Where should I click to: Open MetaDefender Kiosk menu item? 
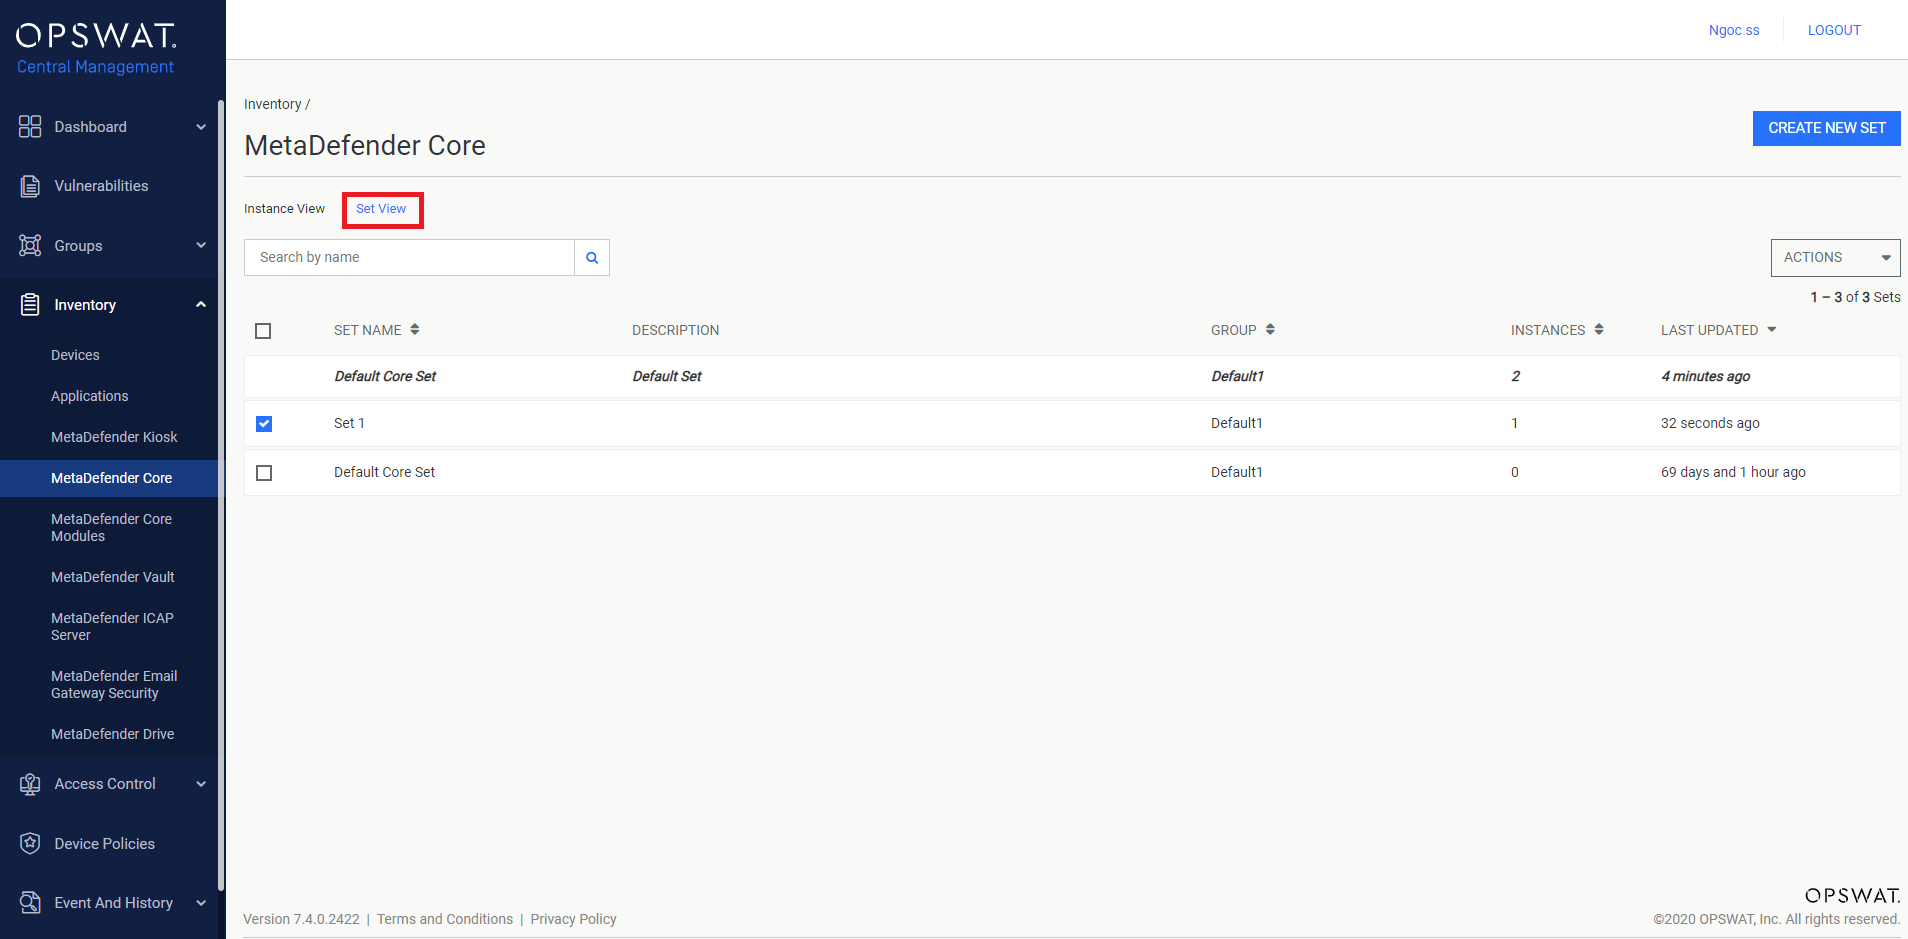click(x=114, y=437)
